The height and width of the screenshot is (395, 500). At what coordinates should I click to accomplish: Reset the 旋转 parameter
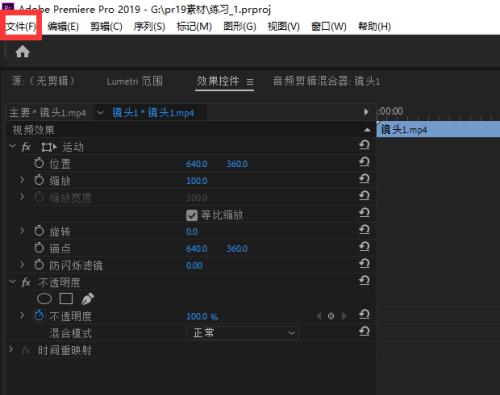pyautogui.click(x=364, y=230)
